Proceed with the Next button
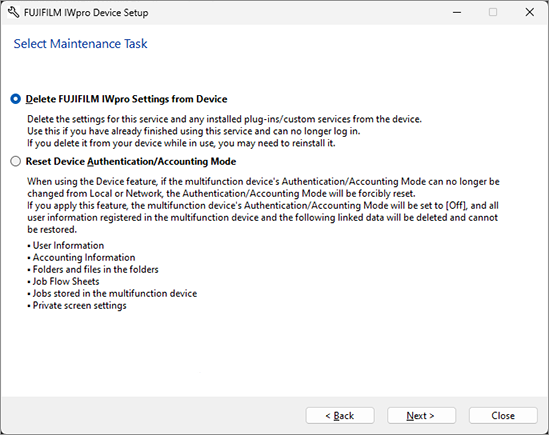The image size is (549, 435). pos(421,415)
